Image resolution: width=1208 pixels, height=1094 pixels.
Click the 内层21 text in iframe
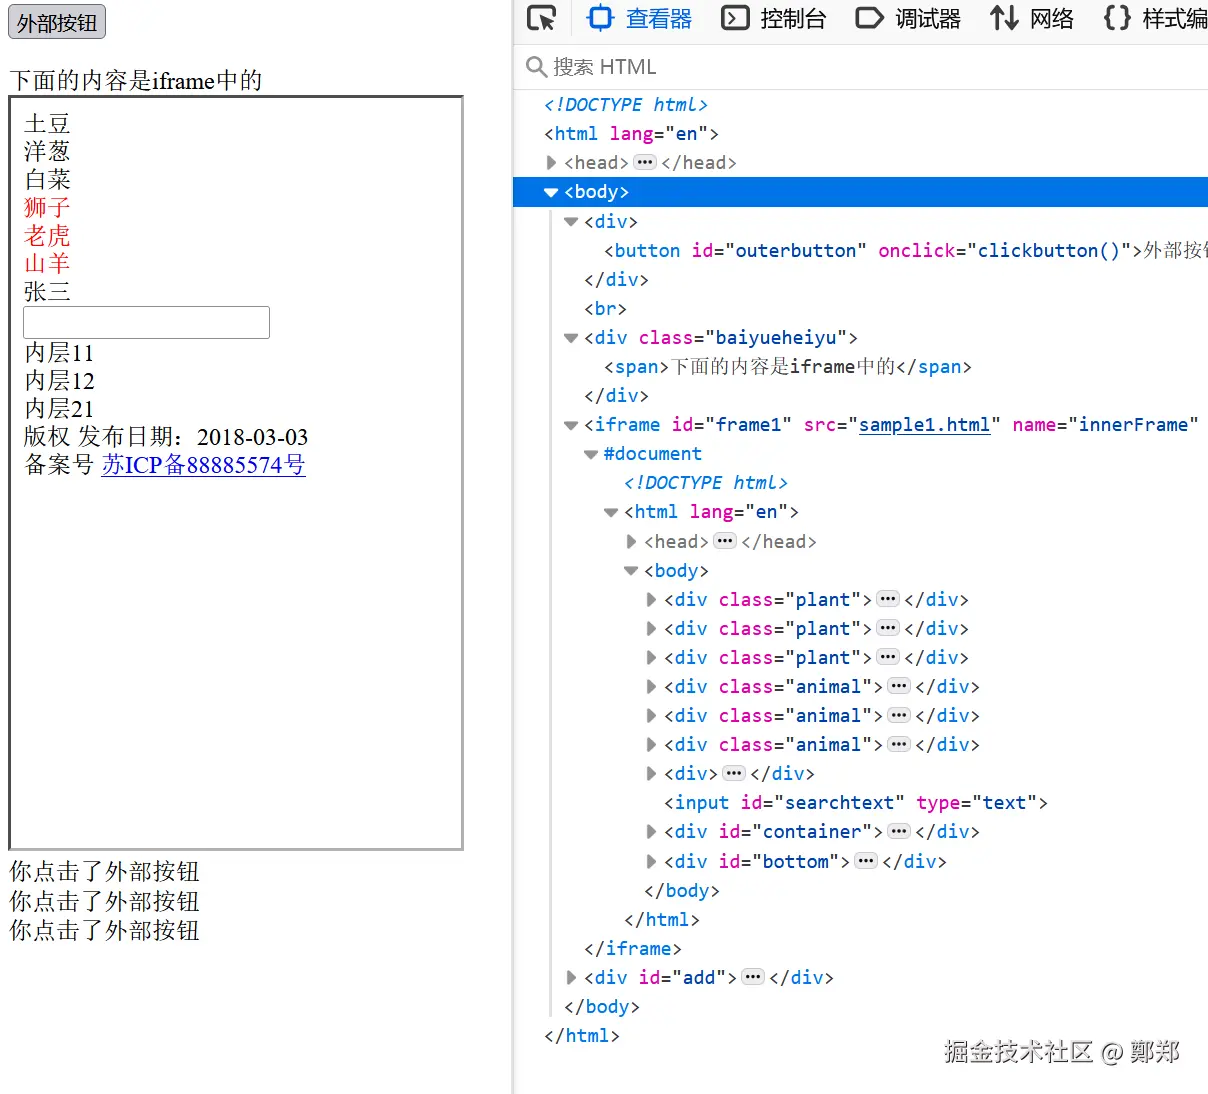[59, 409]
